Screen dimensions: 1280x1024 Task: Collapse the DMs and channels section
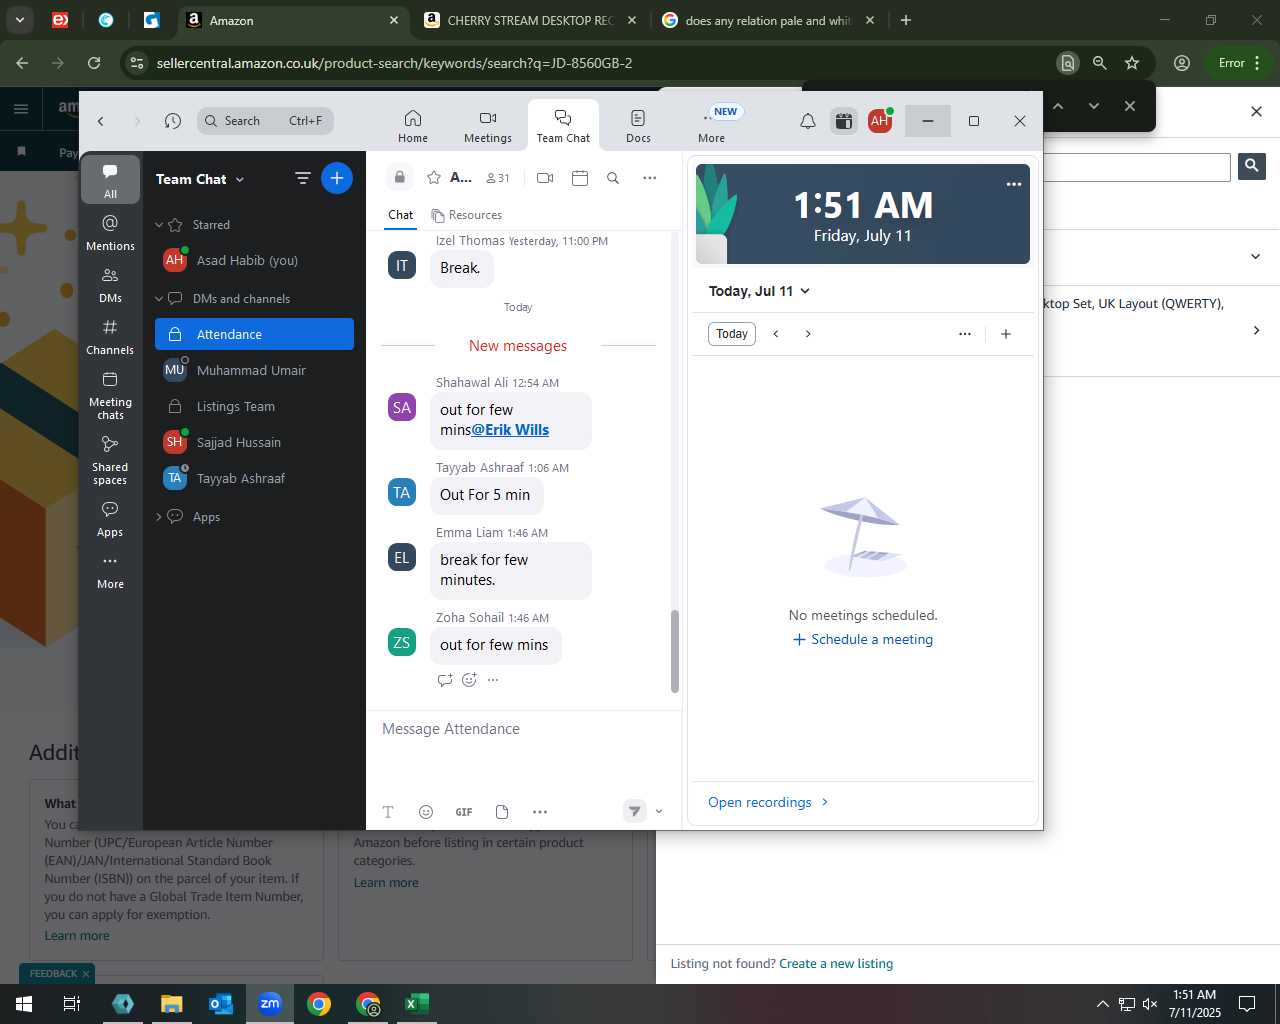[159, 299]
